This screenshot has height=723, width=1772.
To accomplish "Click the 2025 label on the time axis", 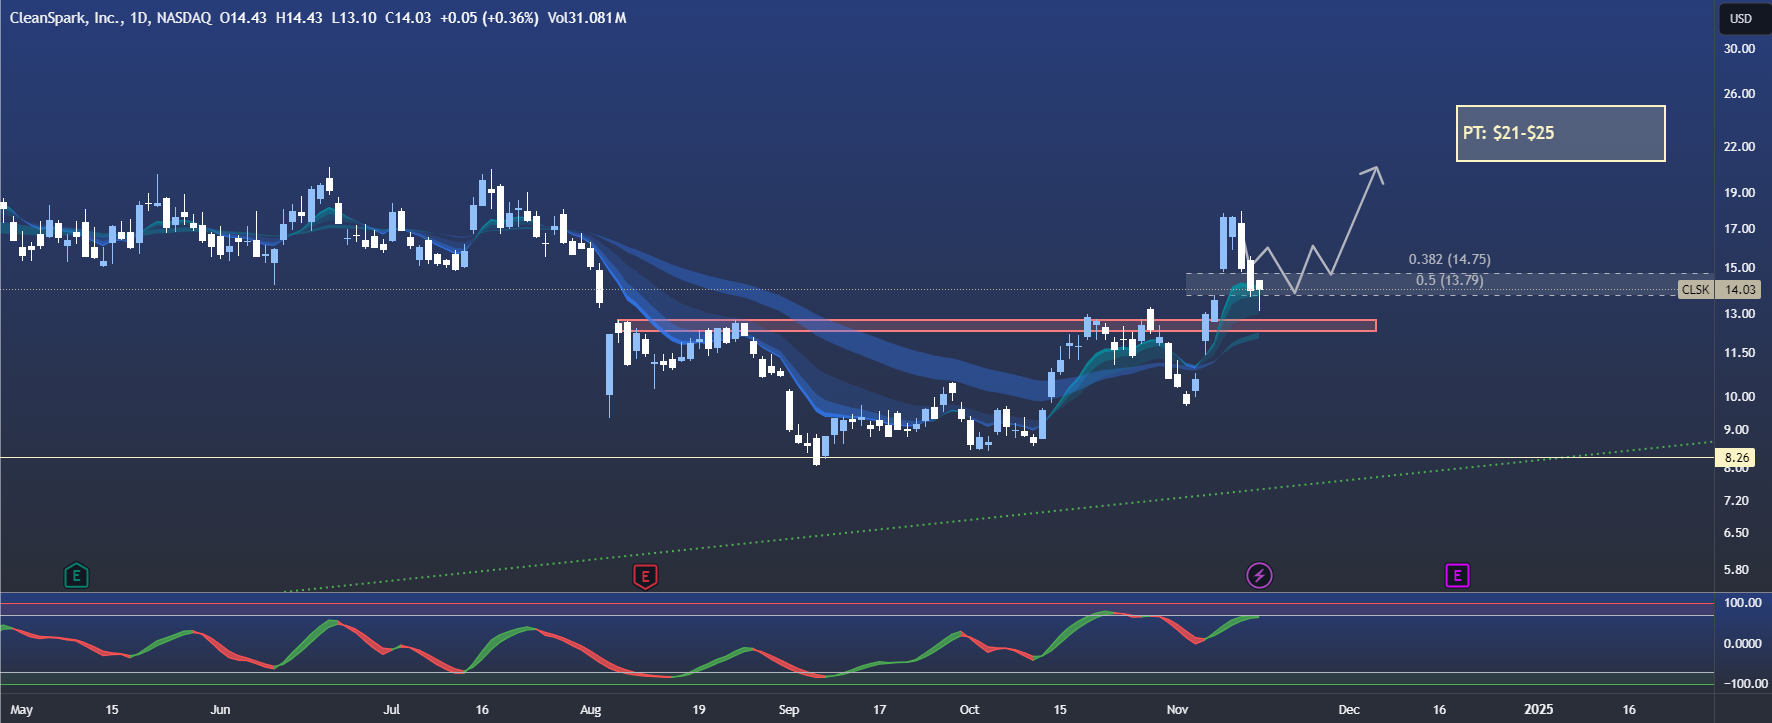I will 1538,709.
